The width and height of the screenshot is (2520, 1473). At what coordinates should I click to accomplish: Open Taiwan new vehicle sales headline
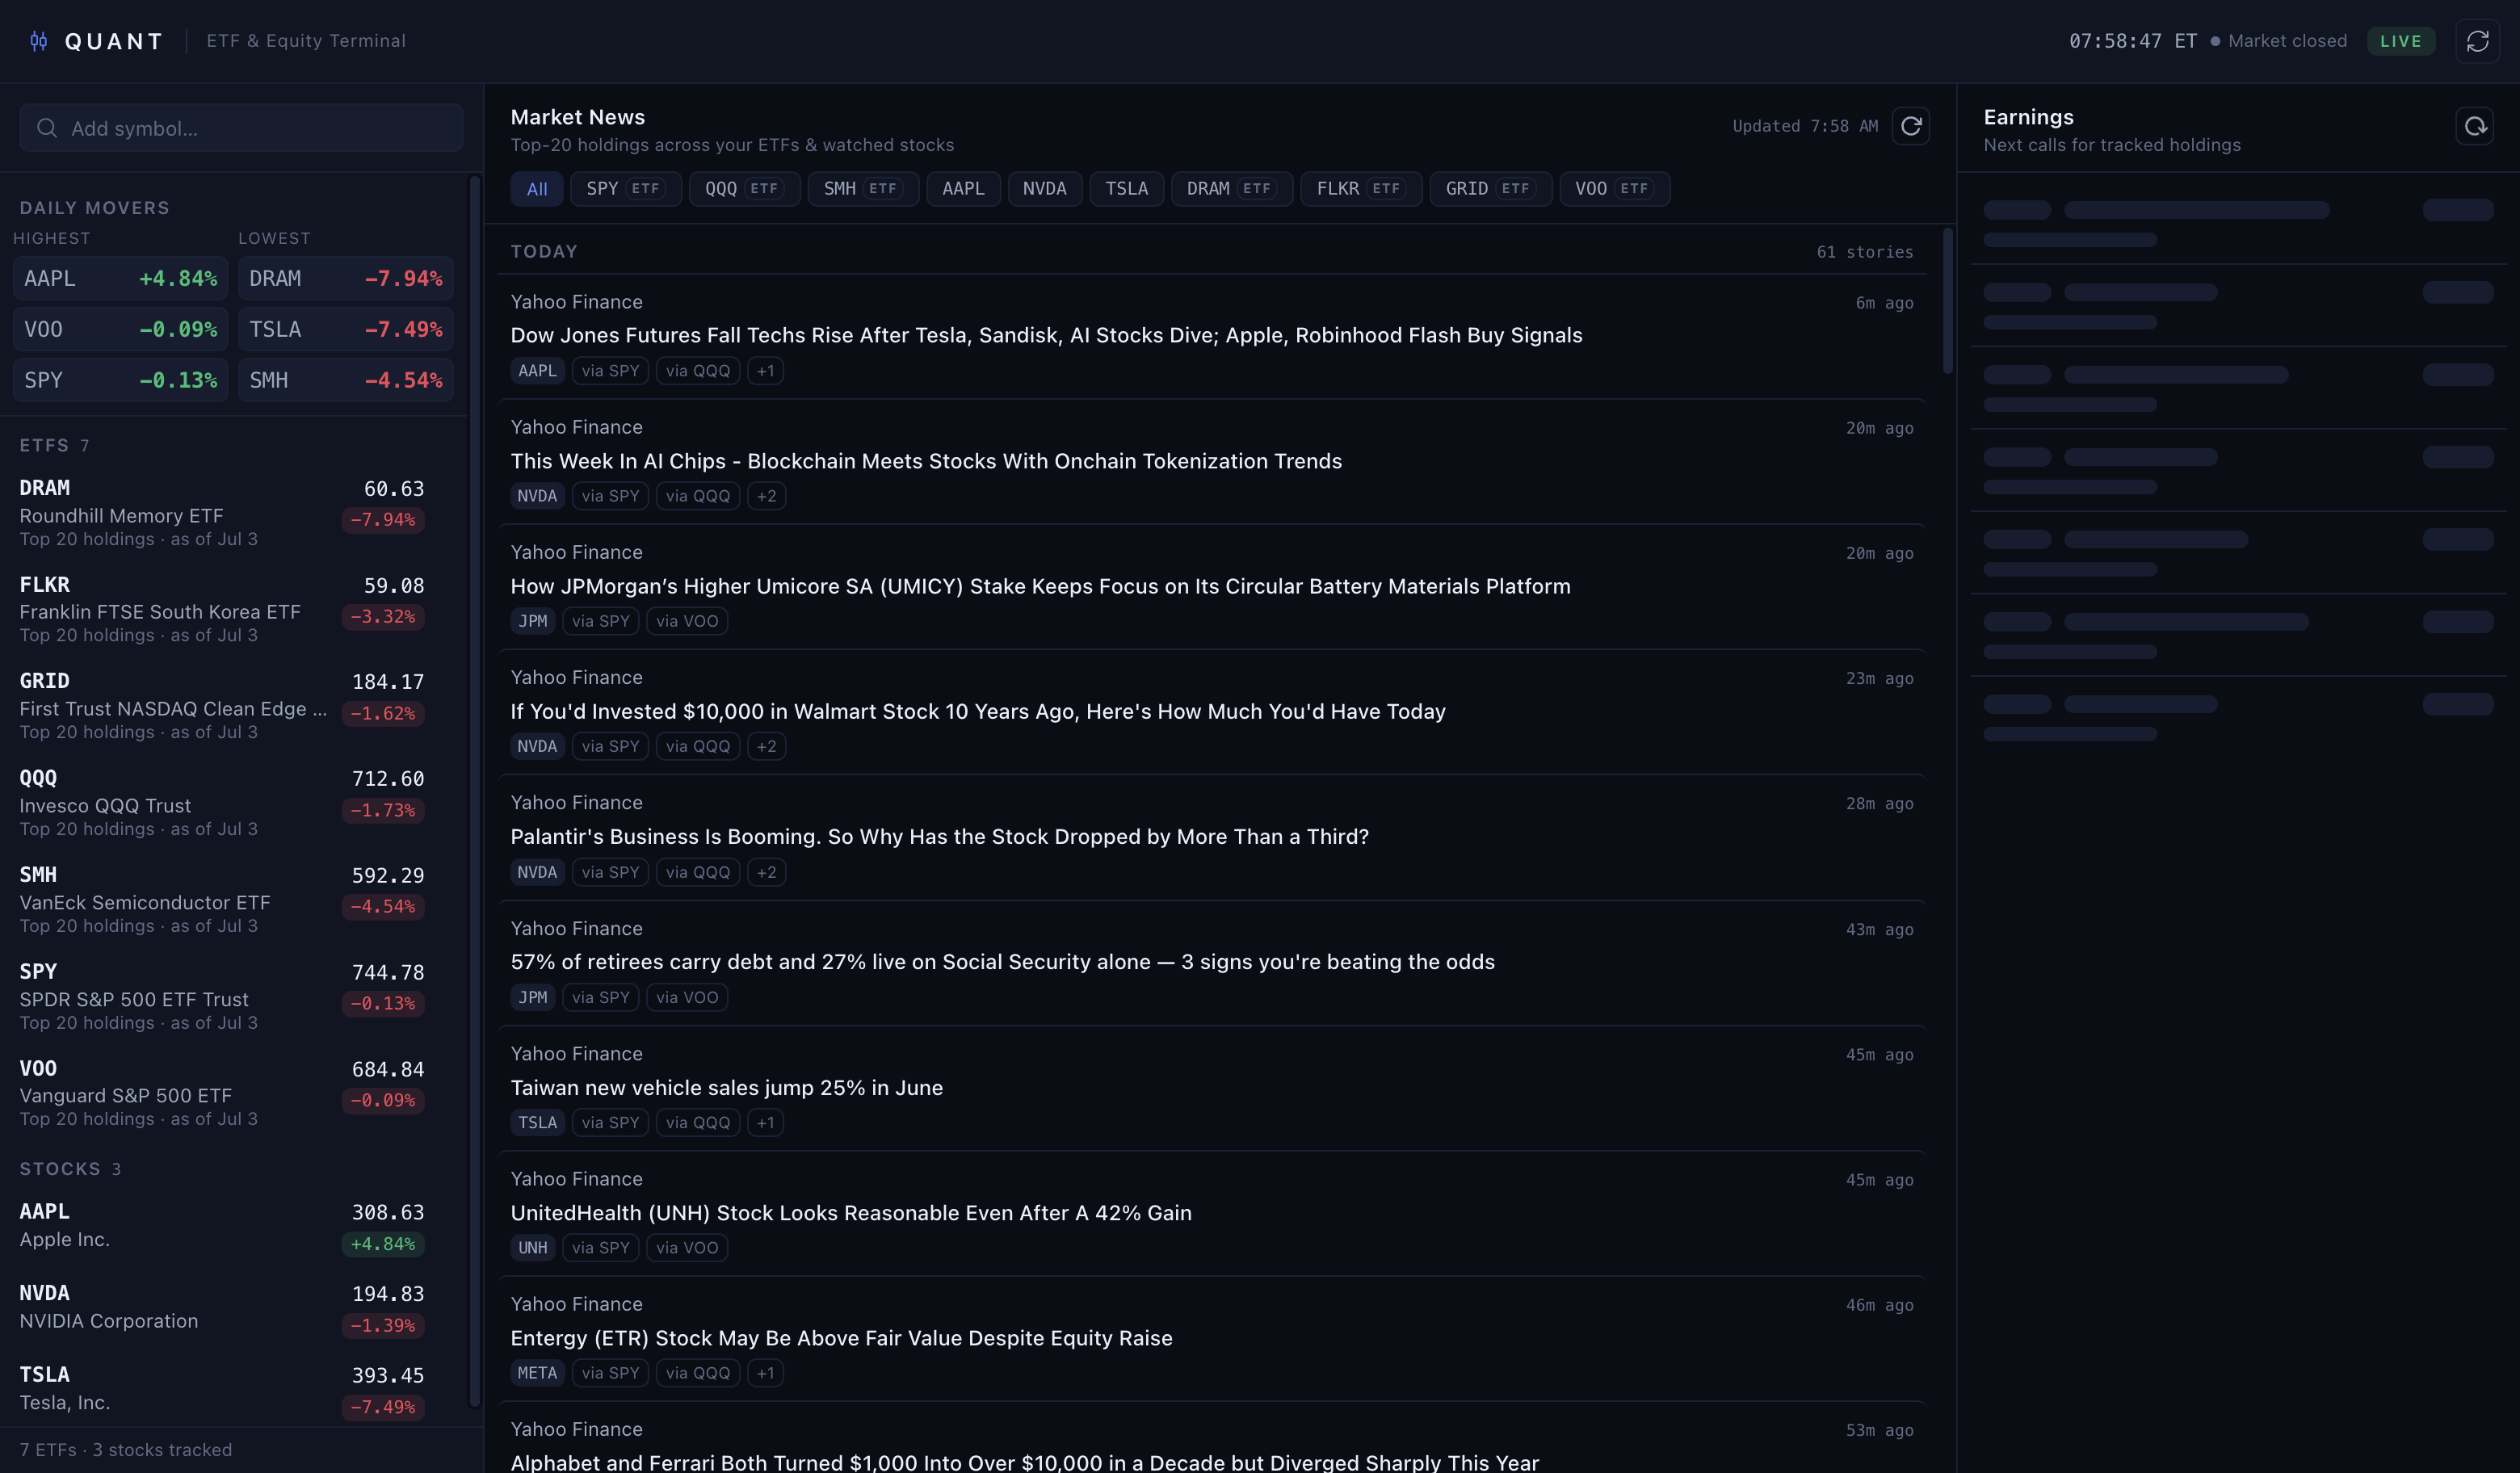pos(726,1088)
